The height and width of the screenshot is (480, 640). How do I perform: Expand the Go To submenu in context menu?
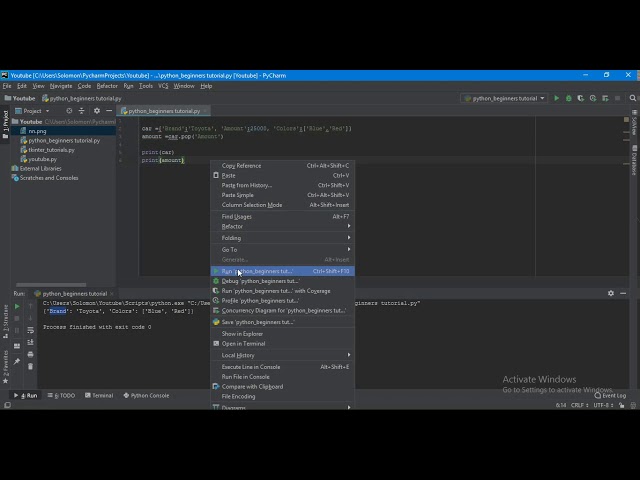coord(282,250)
